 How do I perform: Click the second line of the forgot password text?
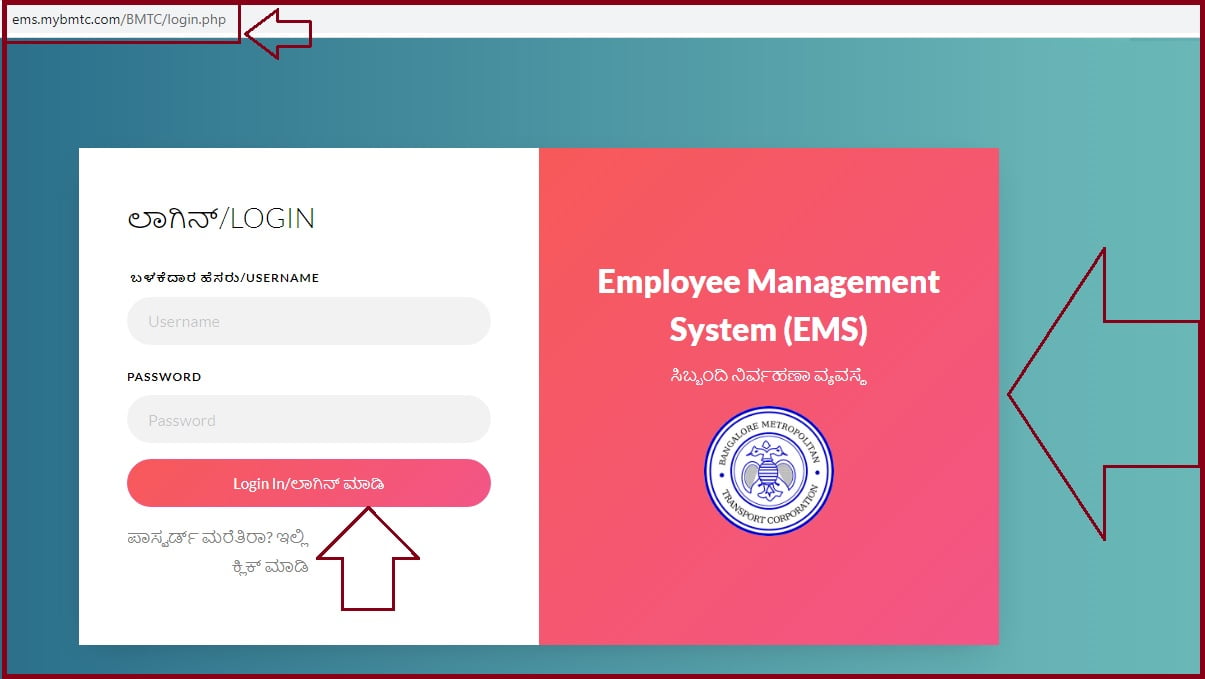[x=269, y=567]
